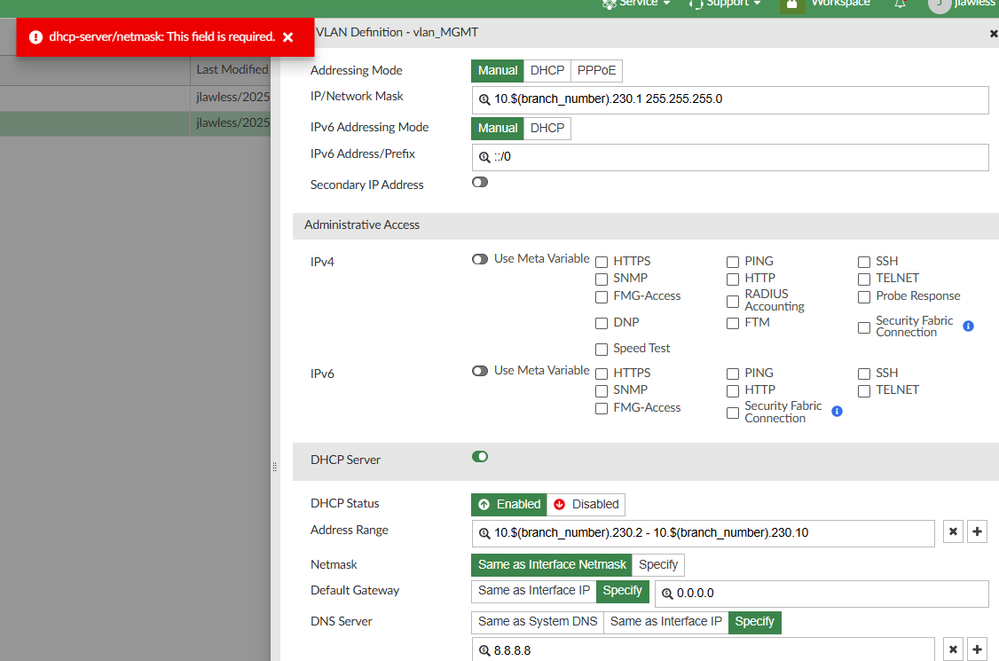
Task: Toggle Secondary IP Address switch
Action: (480, 182)
